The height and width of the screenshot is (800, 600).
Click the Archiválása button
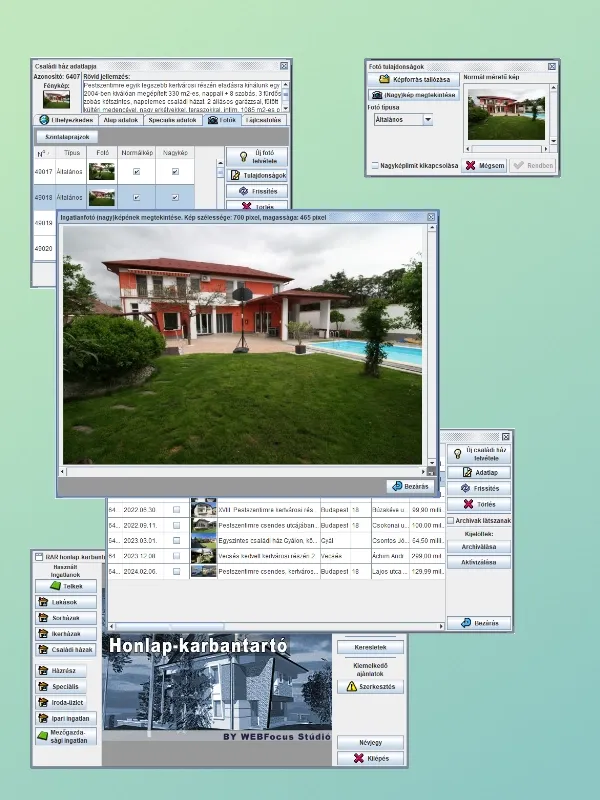[x=479, y=546]
